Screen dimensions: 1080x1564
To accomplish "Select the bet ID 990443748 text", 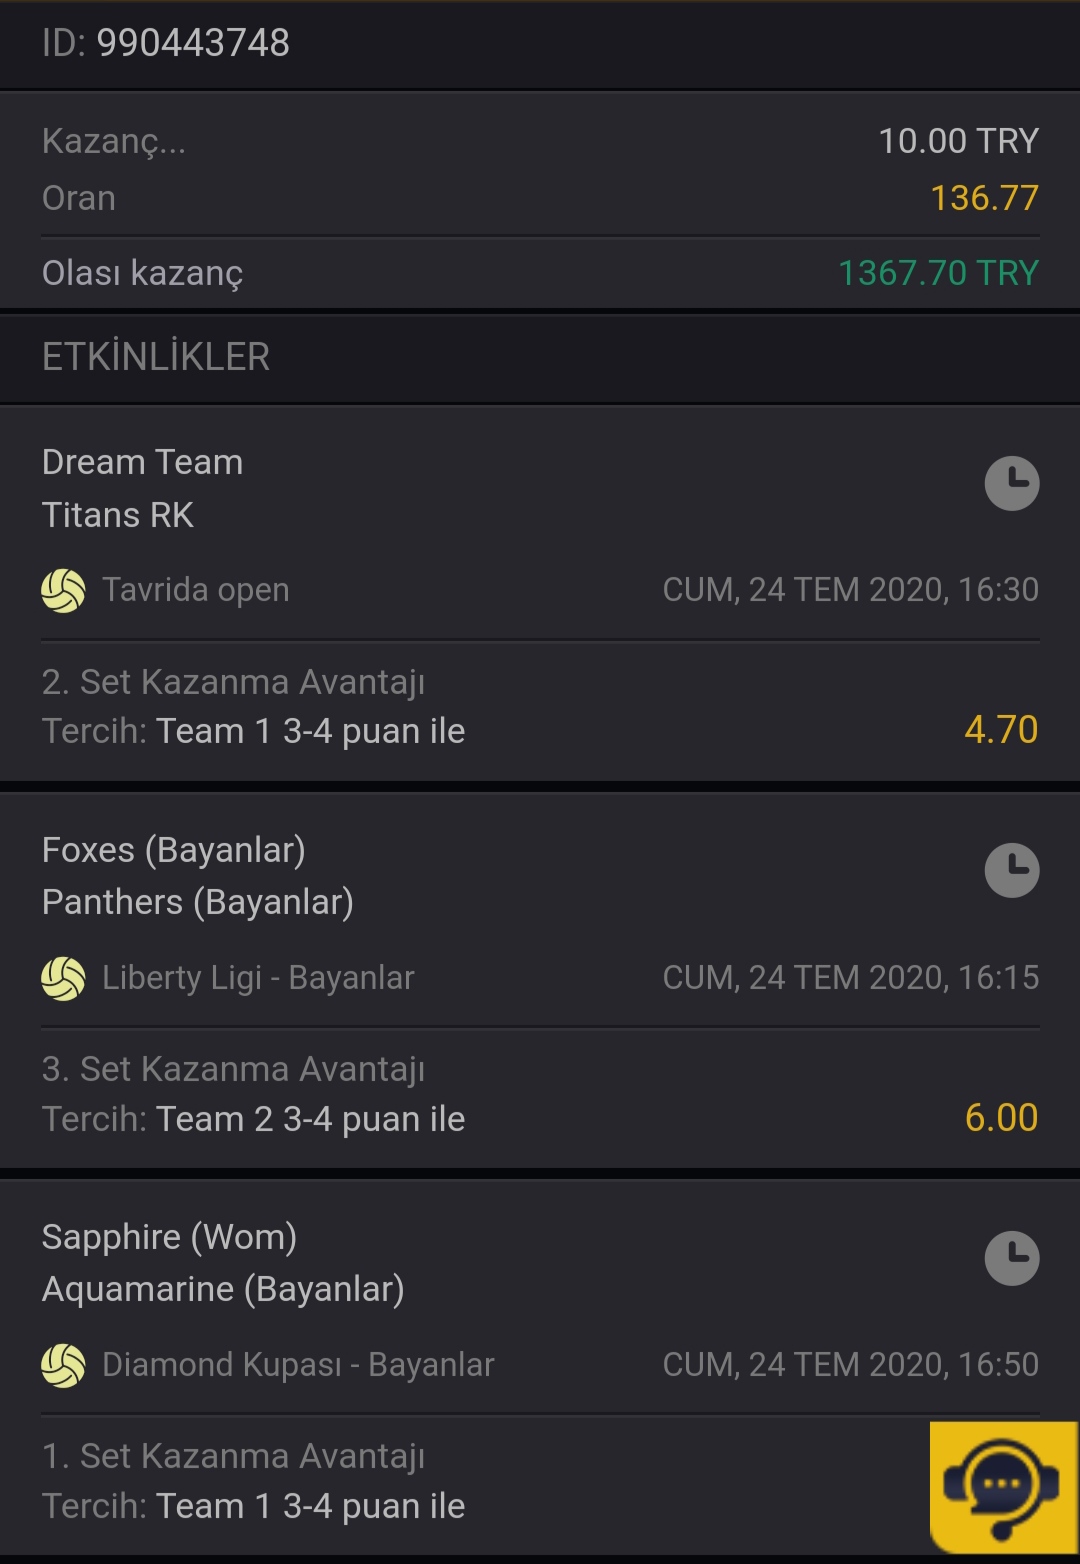I will (166, 43).
